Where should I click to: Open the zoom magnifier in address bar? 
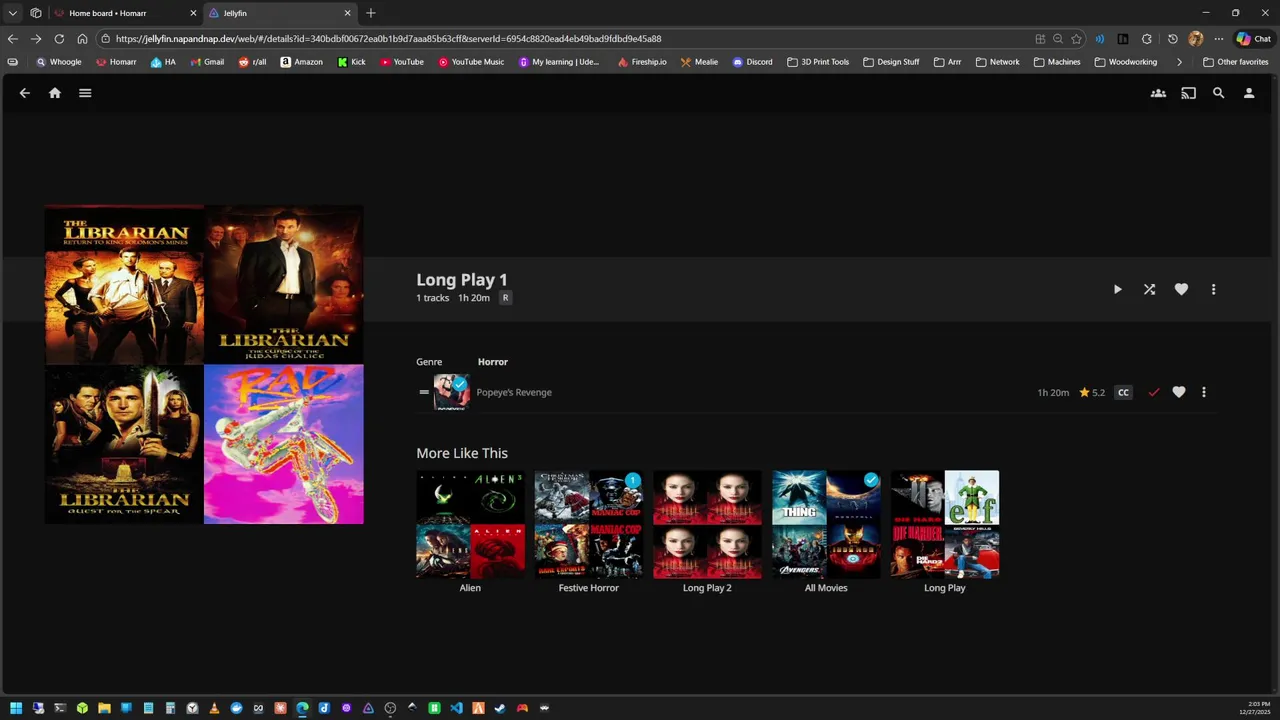tap(1058, 39)
